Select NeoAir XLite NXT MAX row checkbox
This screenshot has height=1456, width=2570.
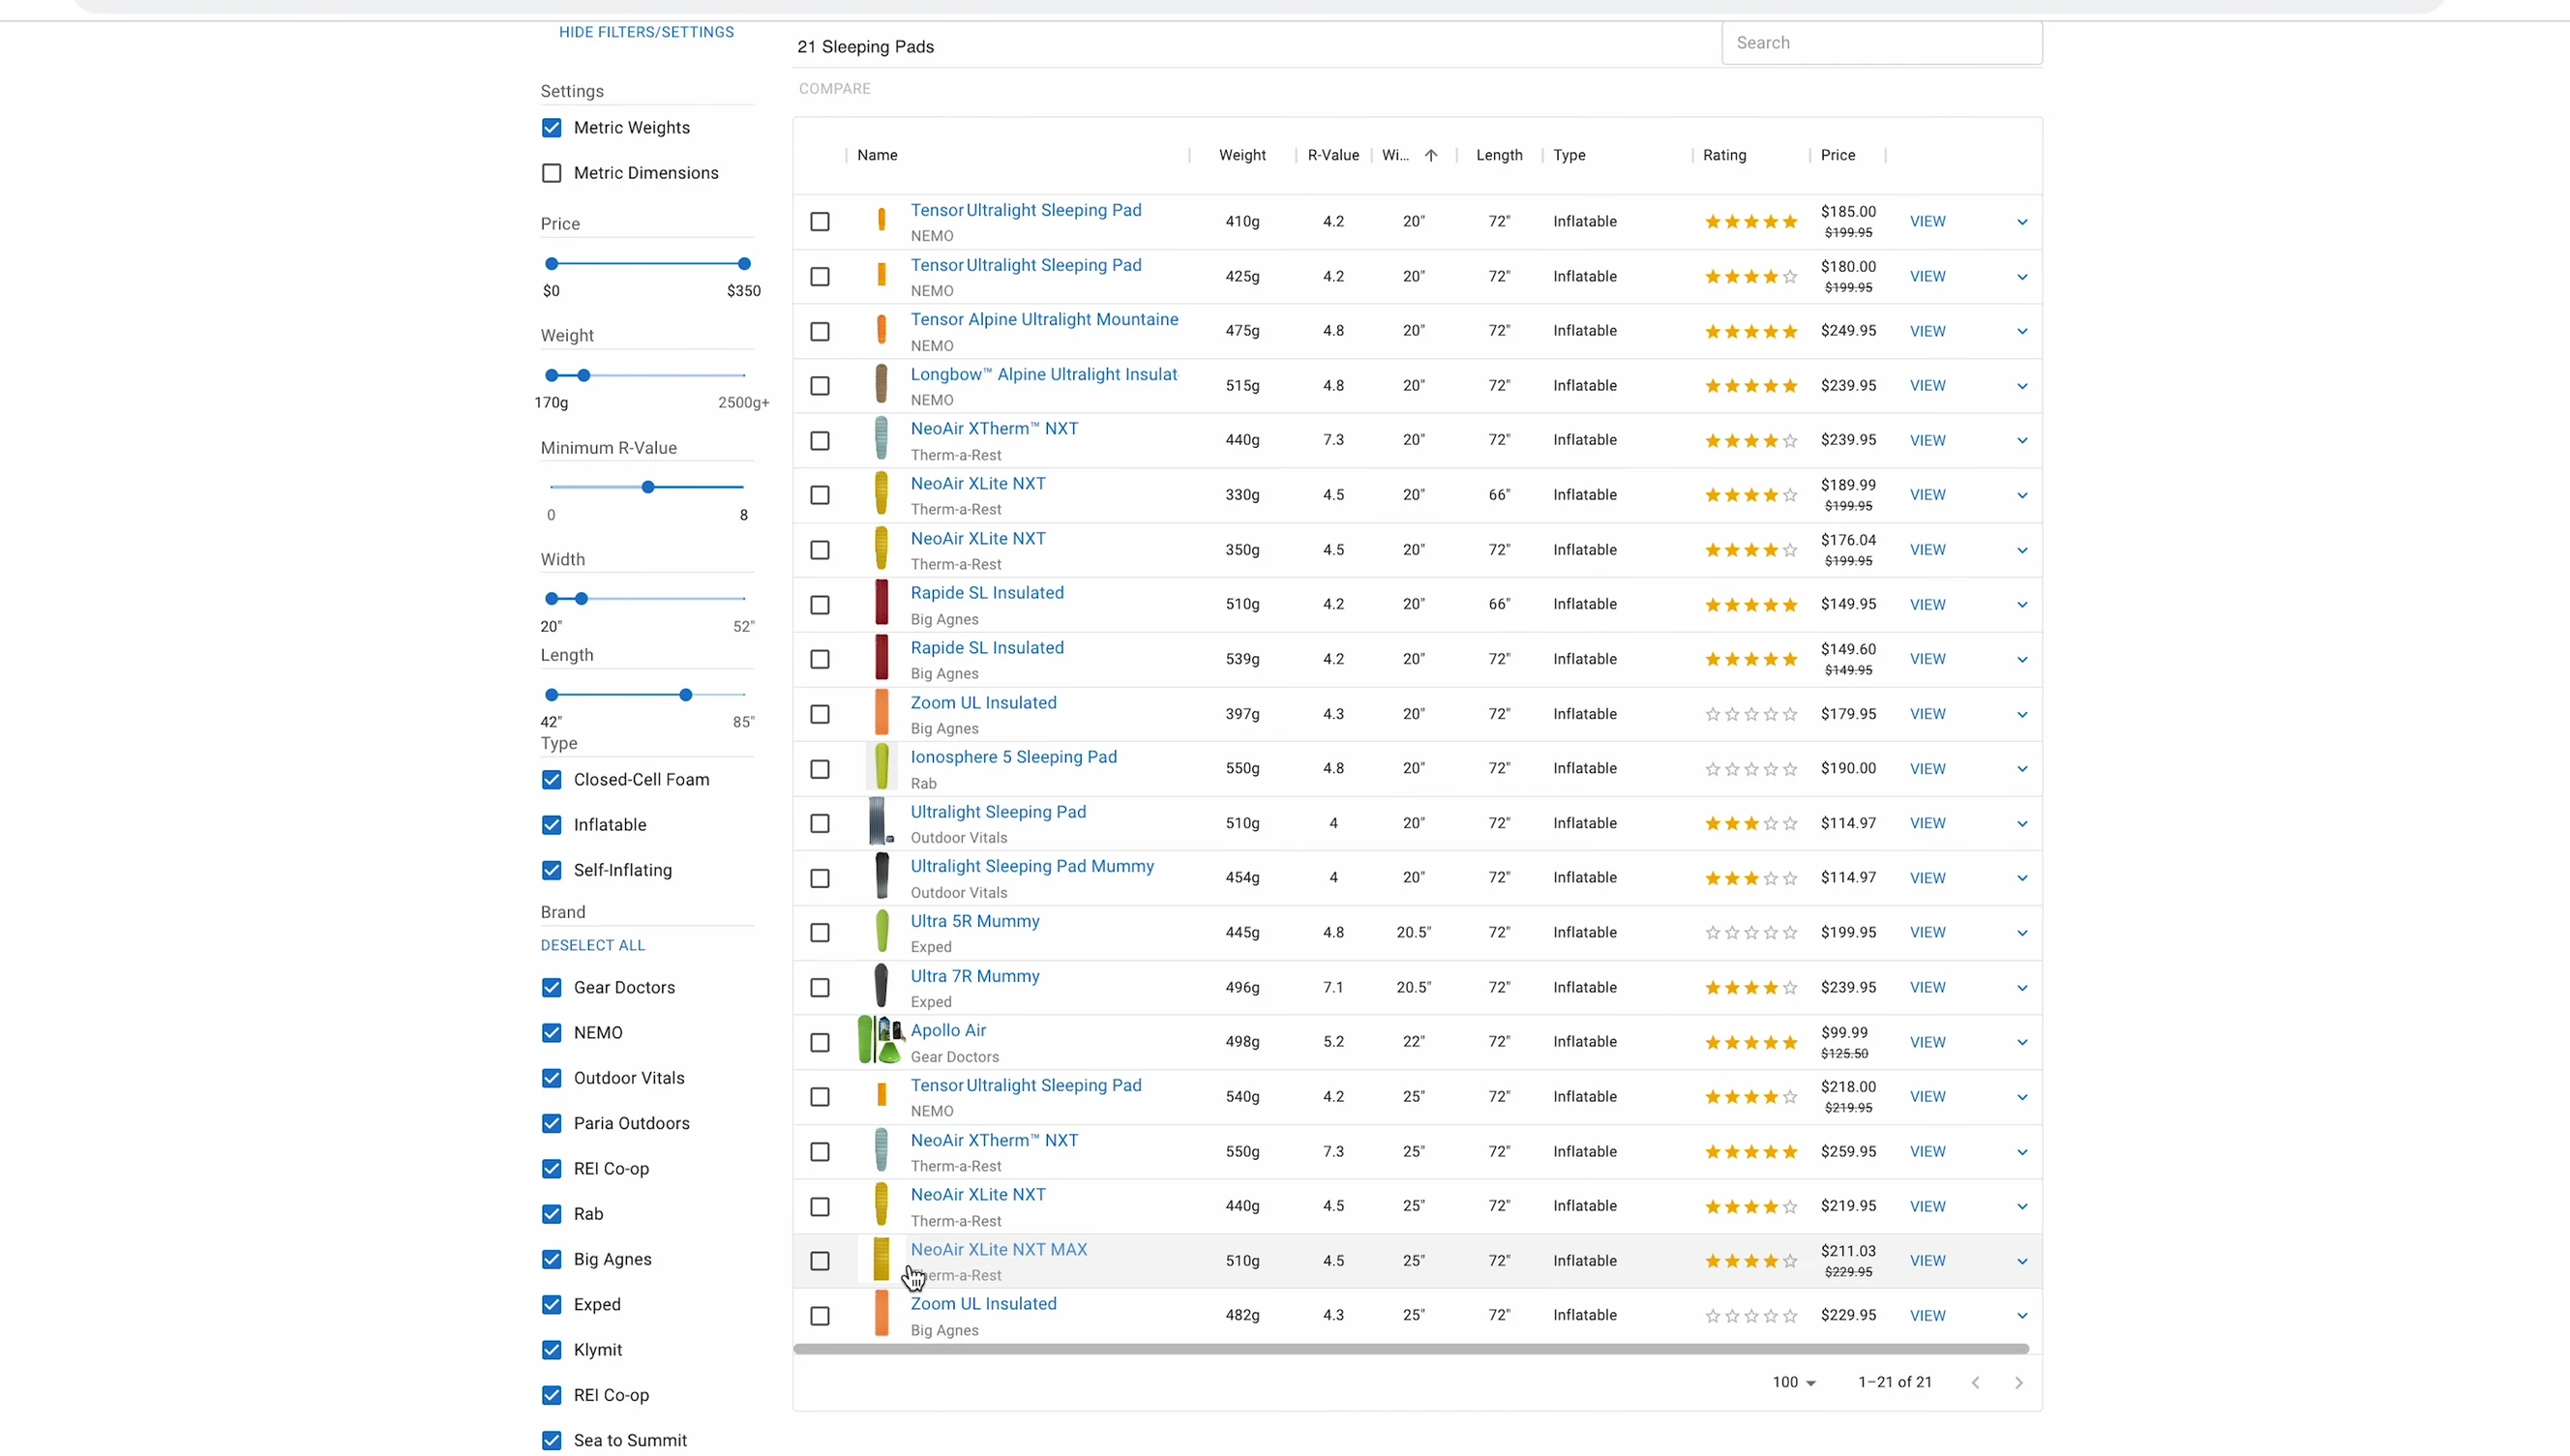tap(820, 1261)
